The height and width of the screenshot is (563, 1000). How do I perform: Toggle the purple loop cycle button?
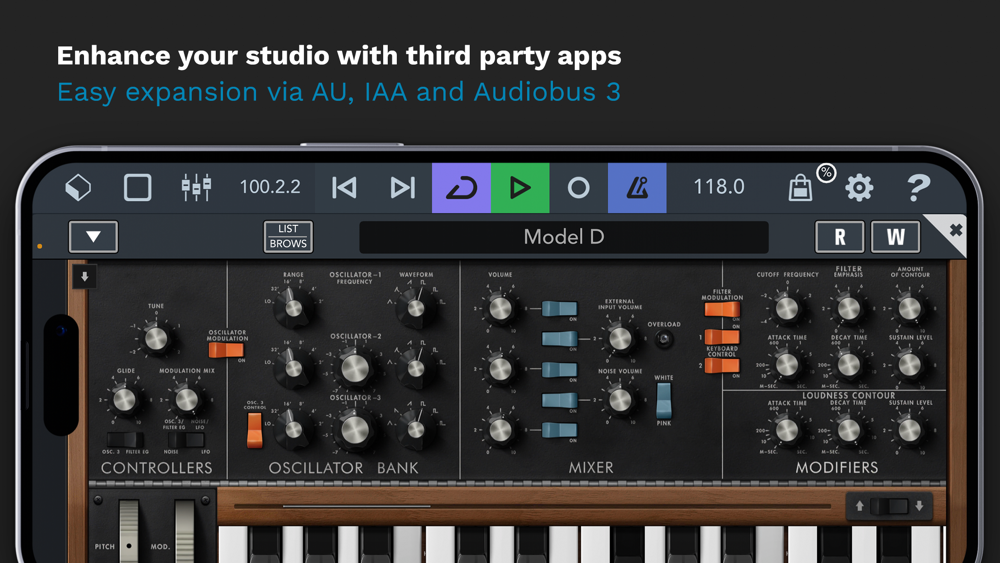461,188
